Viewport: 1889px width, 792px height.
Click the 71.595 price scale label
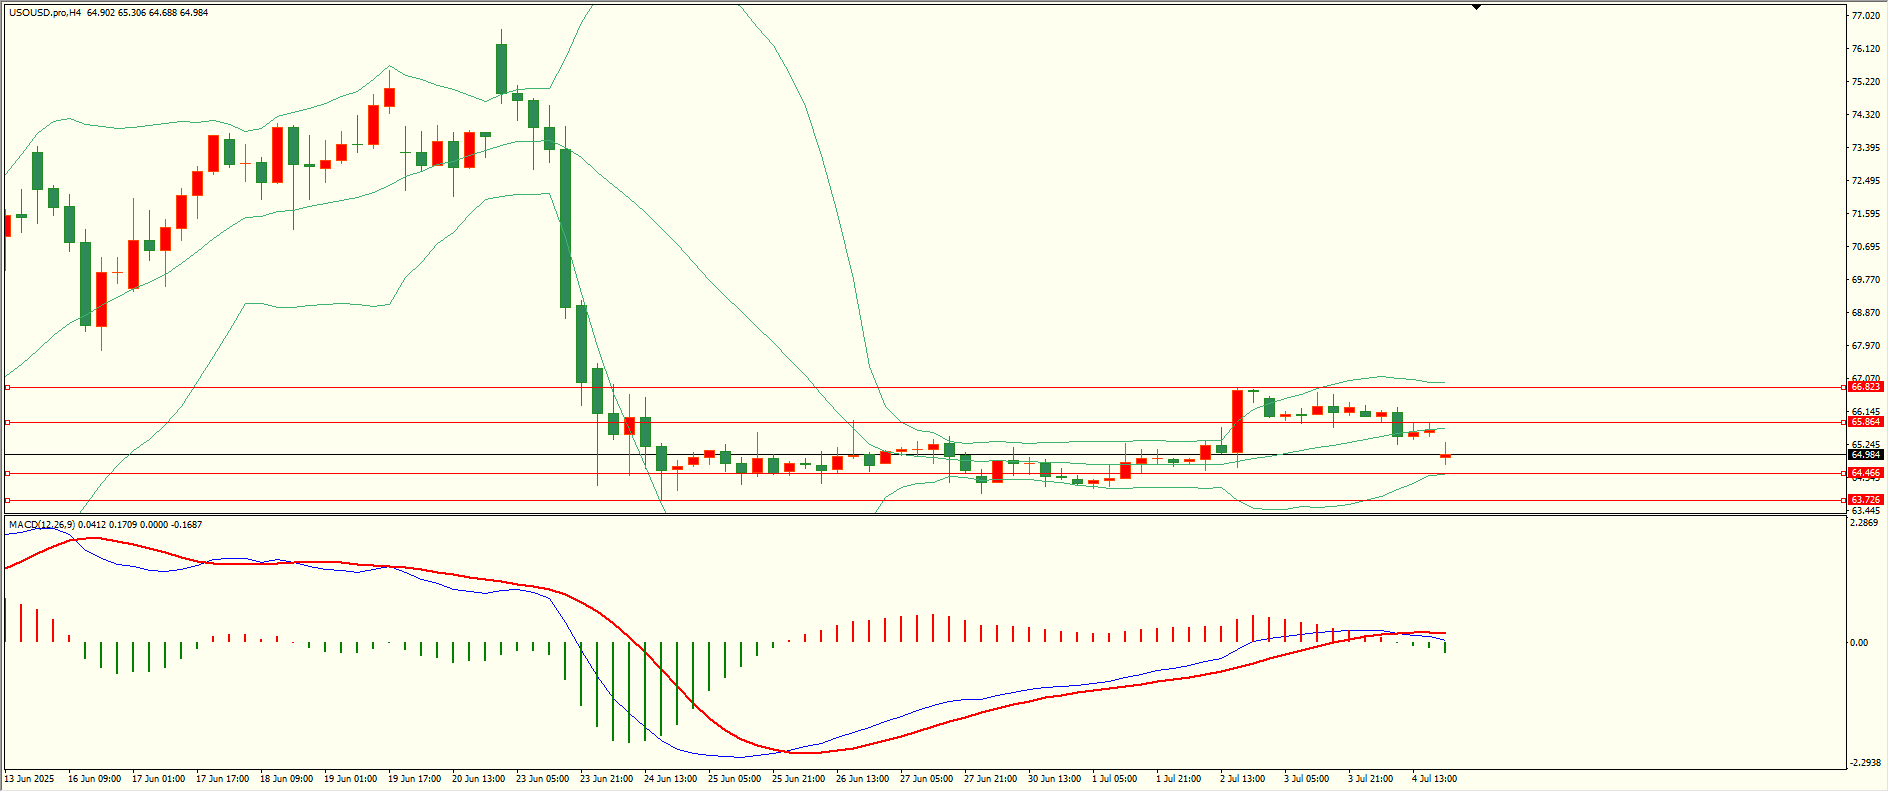click(1866, 214)
